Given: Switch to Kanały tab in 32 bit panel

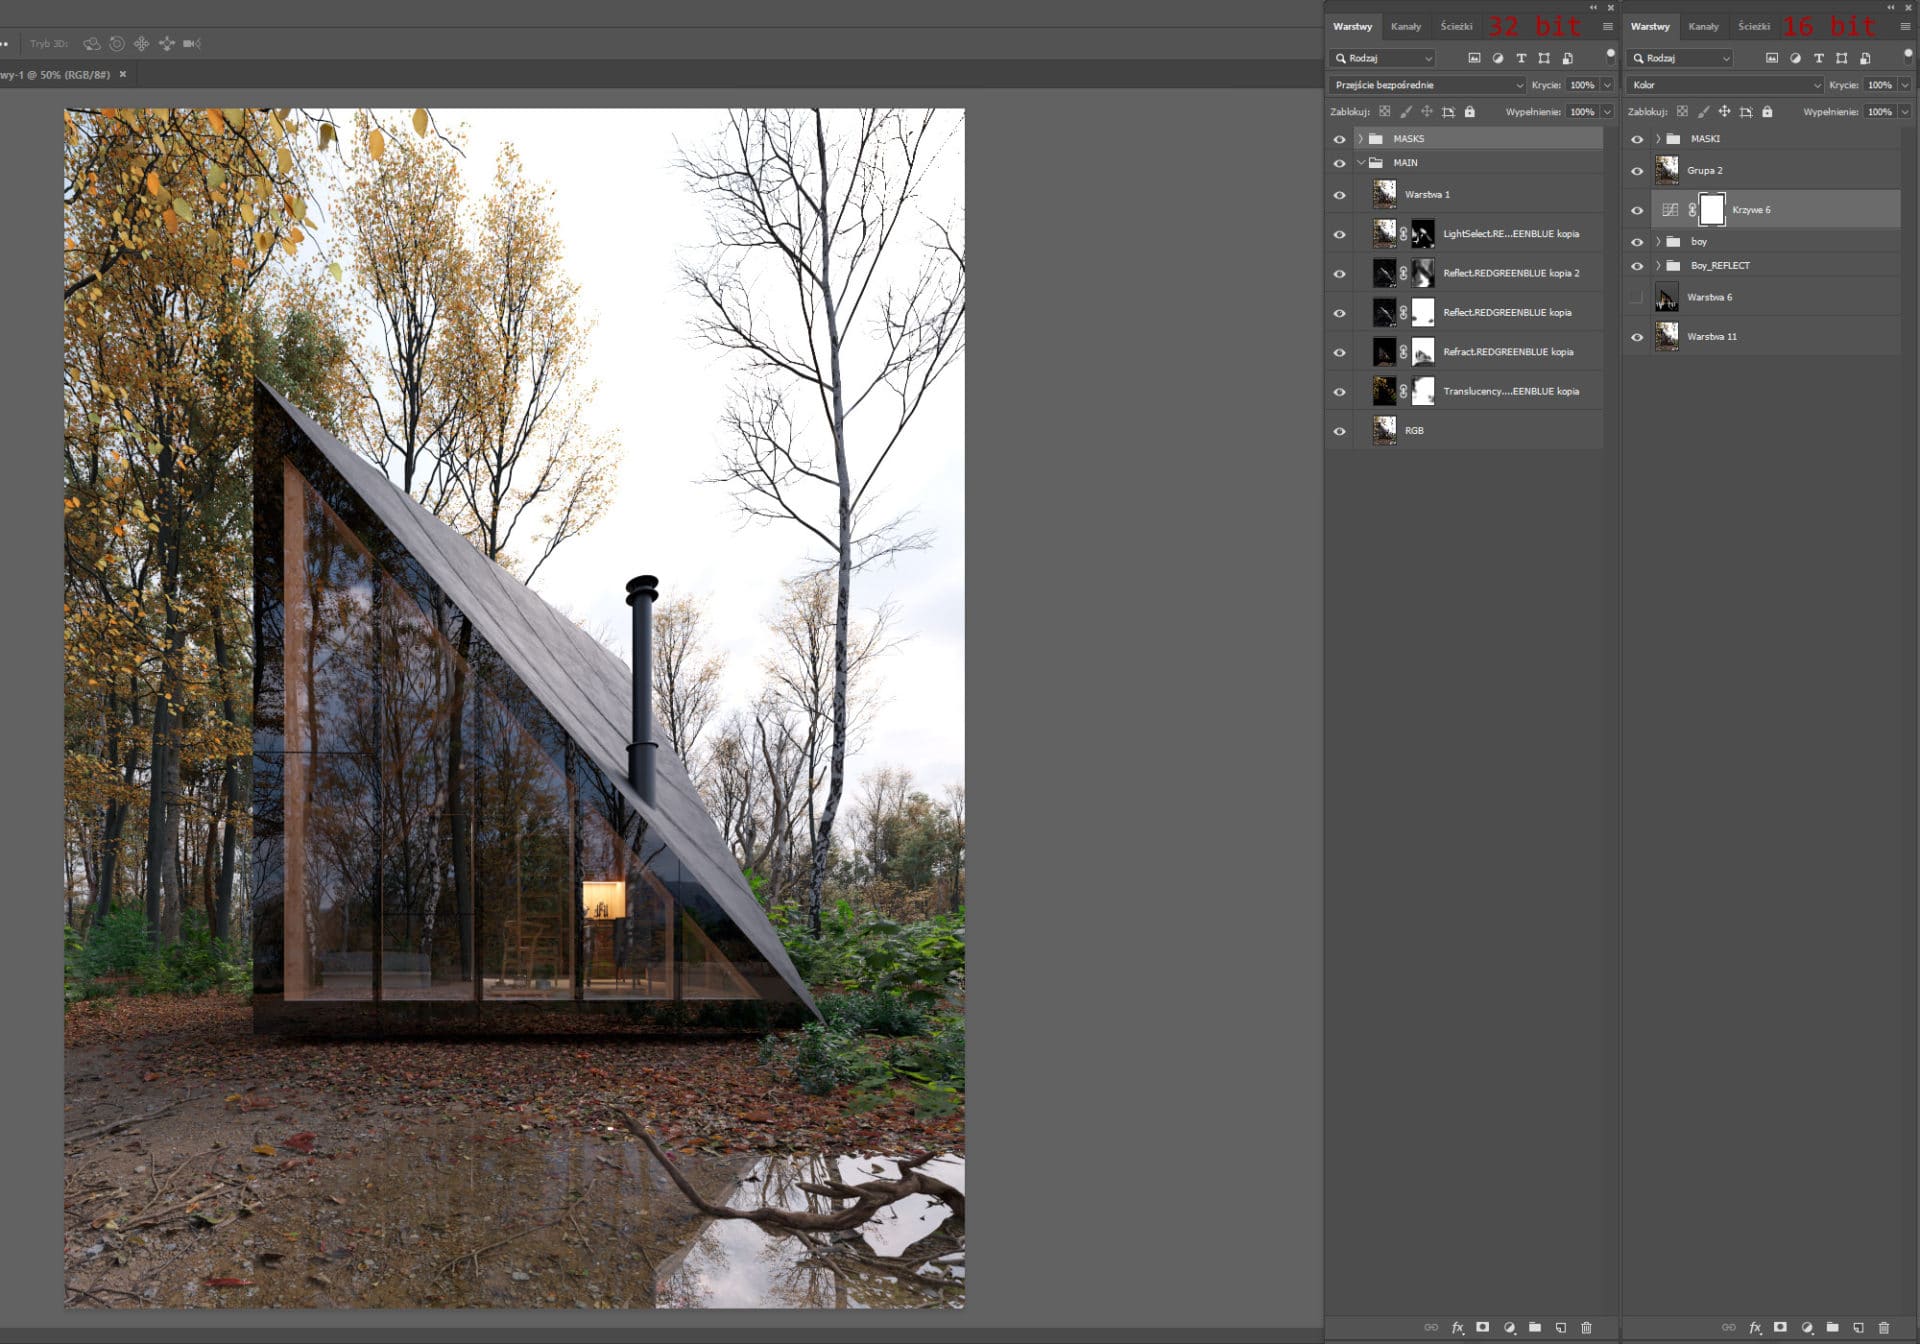Looking at the screenshot, I should [x=1405, y=27].
